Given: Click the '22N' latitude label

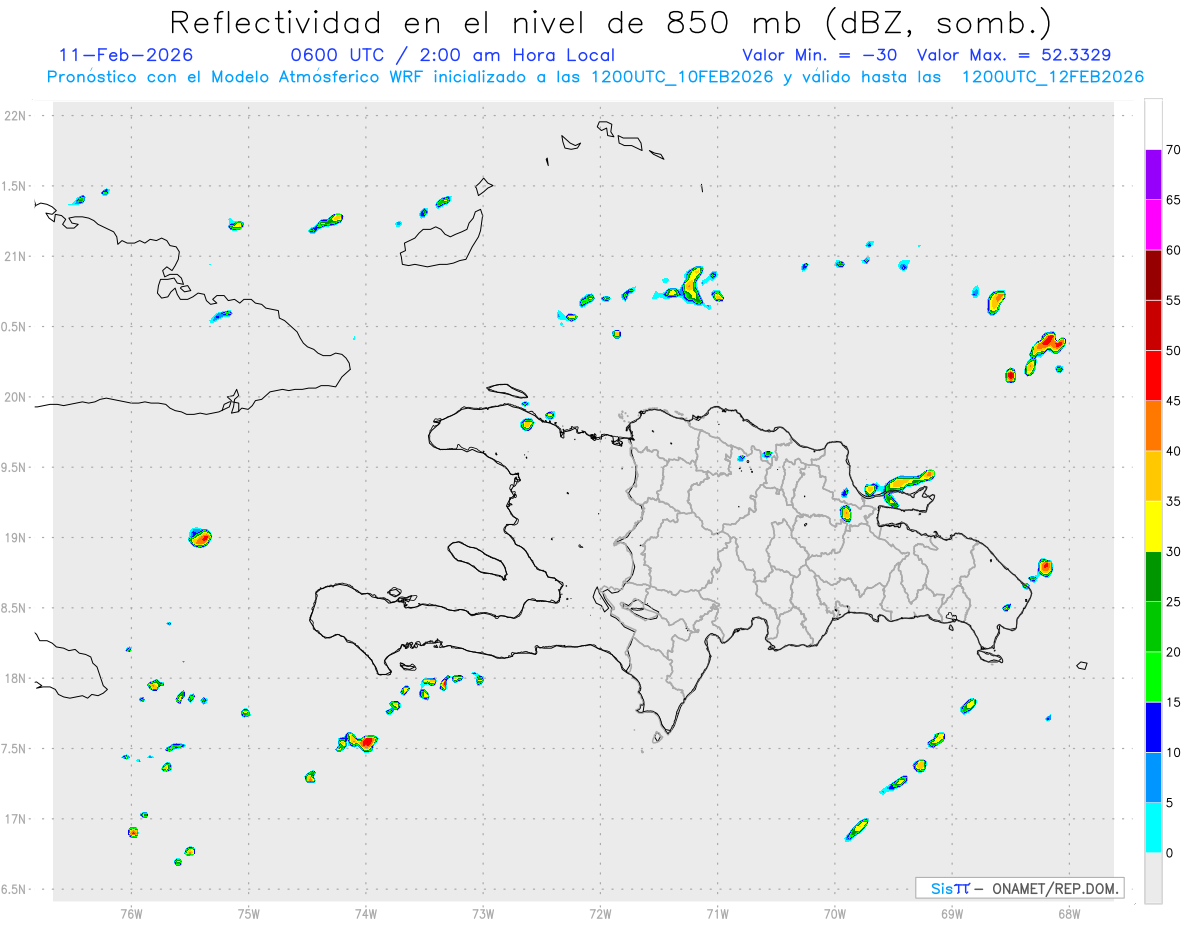Looking at the screenshot, I should (x=16, y=116).
